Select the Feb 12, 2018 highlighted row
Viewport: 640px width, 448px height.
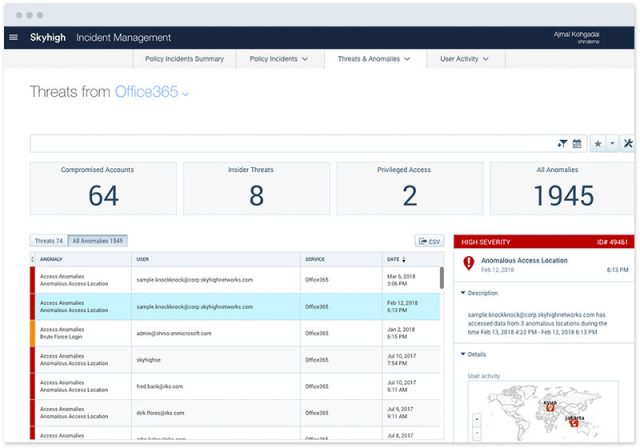click(235, 306)
